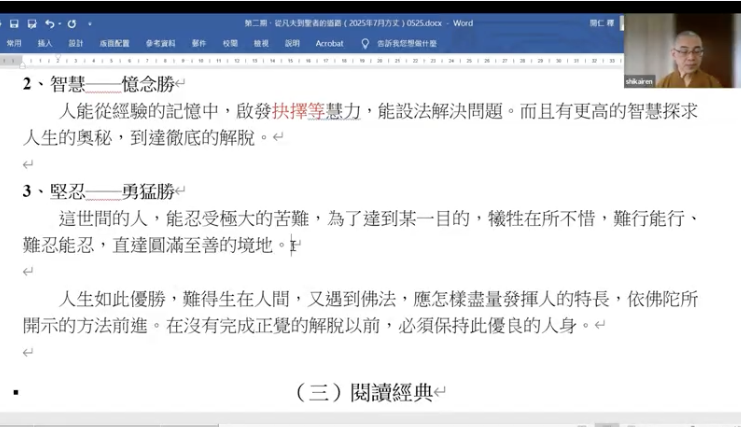Click the Redo/Repeat icon
This screenshot has height=427, width=741.
(72, 23)
